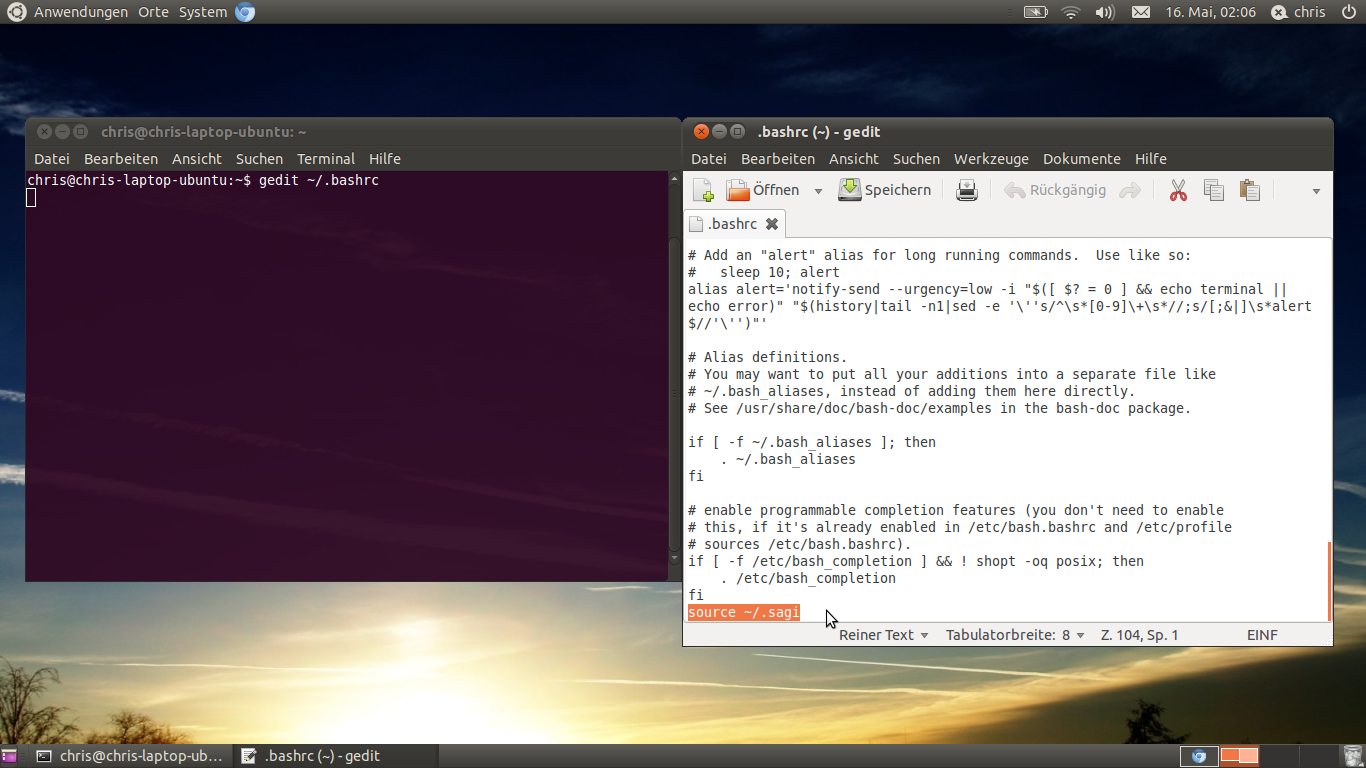The image size is (1366, 768).
Task: Click the redo arrow icon
Action: [x=1128, y=189]
